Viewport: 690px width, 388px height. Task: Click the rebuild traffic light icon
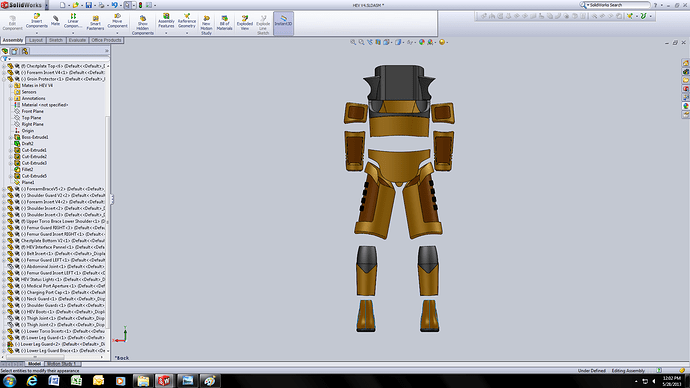[140, 5]
